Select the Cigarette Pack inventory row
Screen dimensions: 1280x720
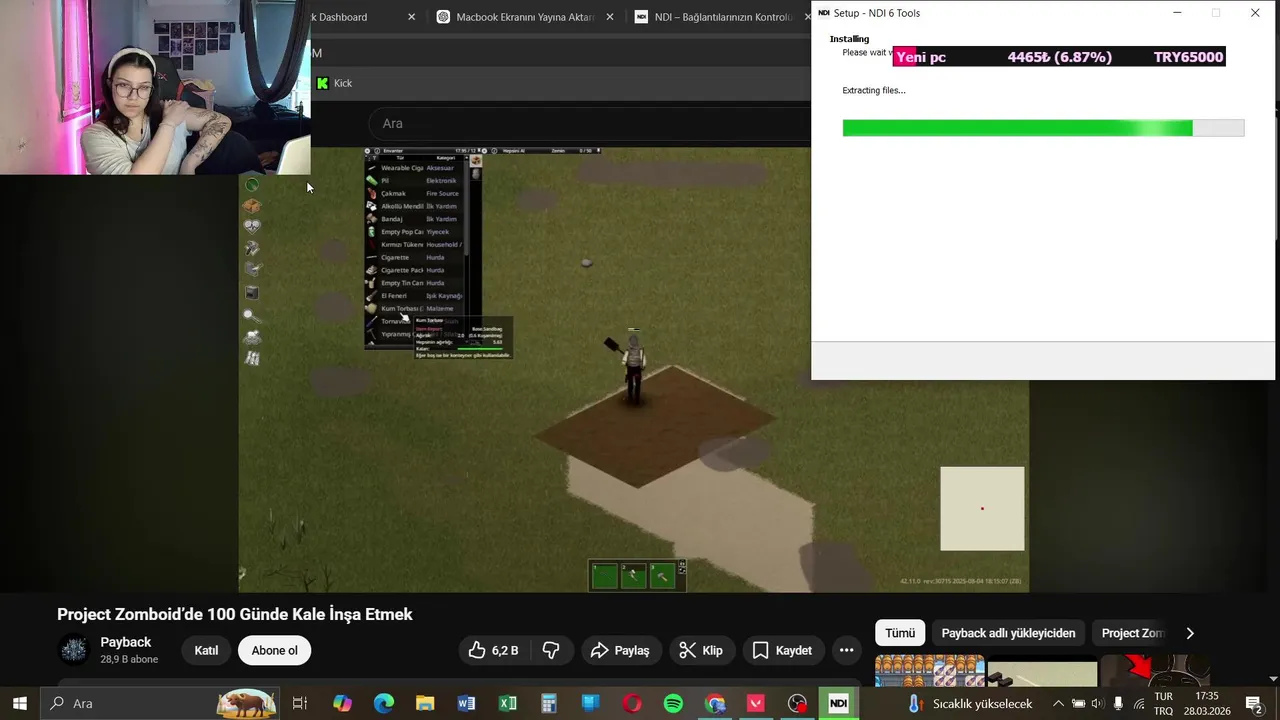click(x=415, y=270)
